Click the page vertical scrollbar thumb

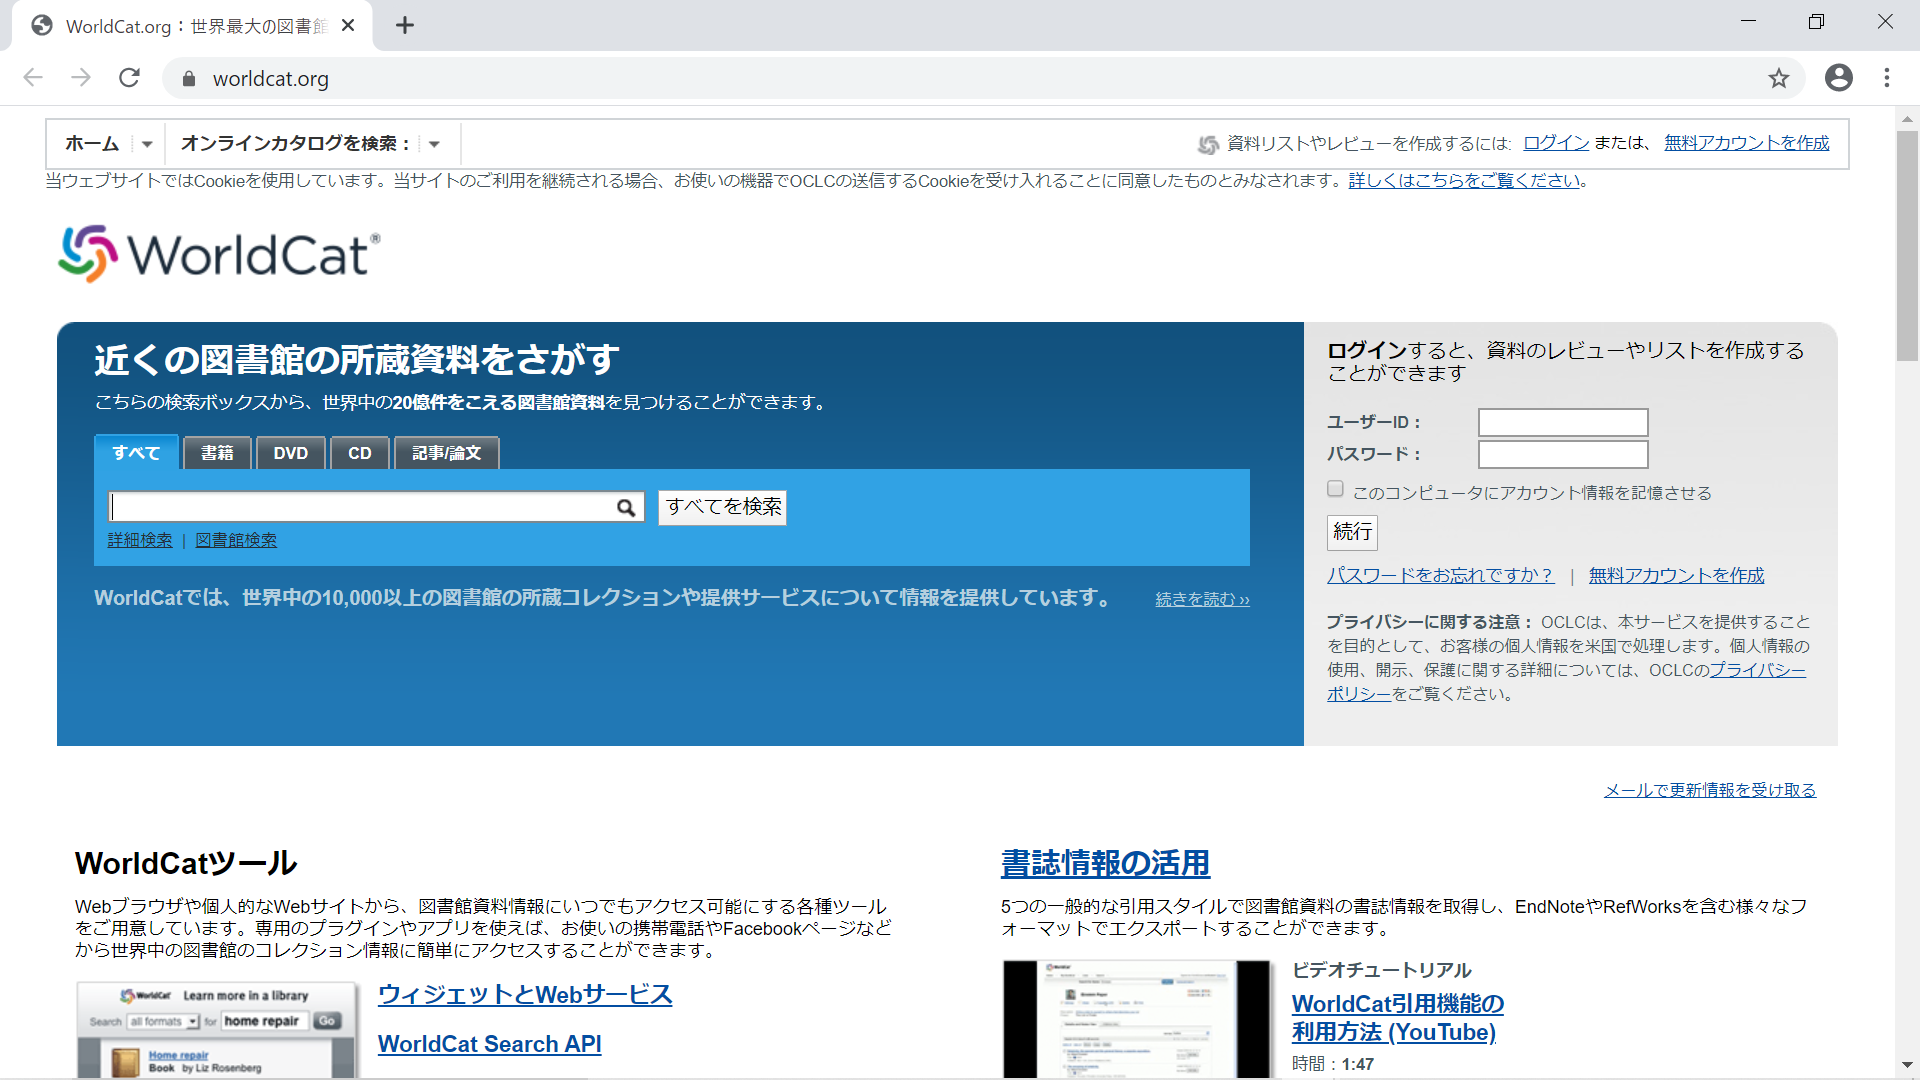[1907, 245]
